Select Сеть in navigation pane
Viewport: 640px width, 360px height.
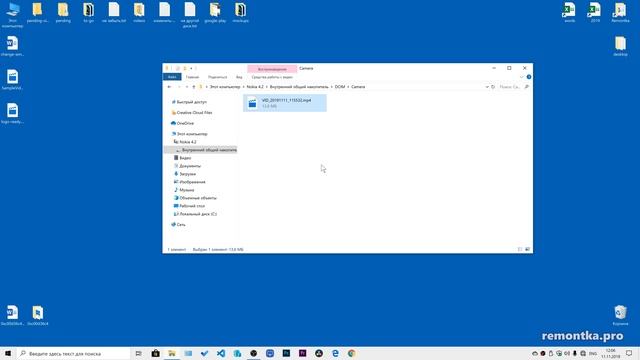[178, 225]
